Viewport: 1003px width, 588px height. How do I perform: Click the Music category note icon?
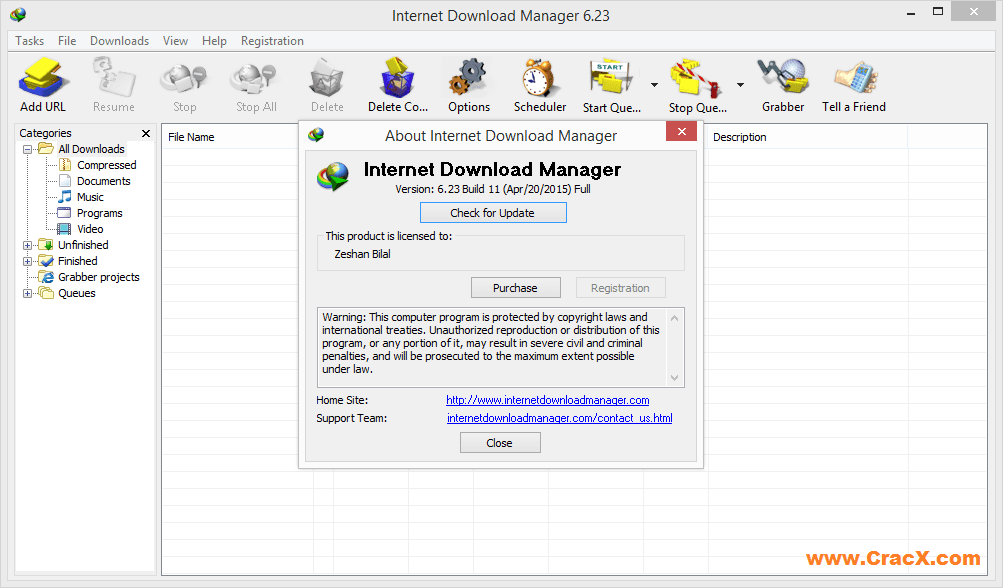pyautogui.click(x=65, y=197)
